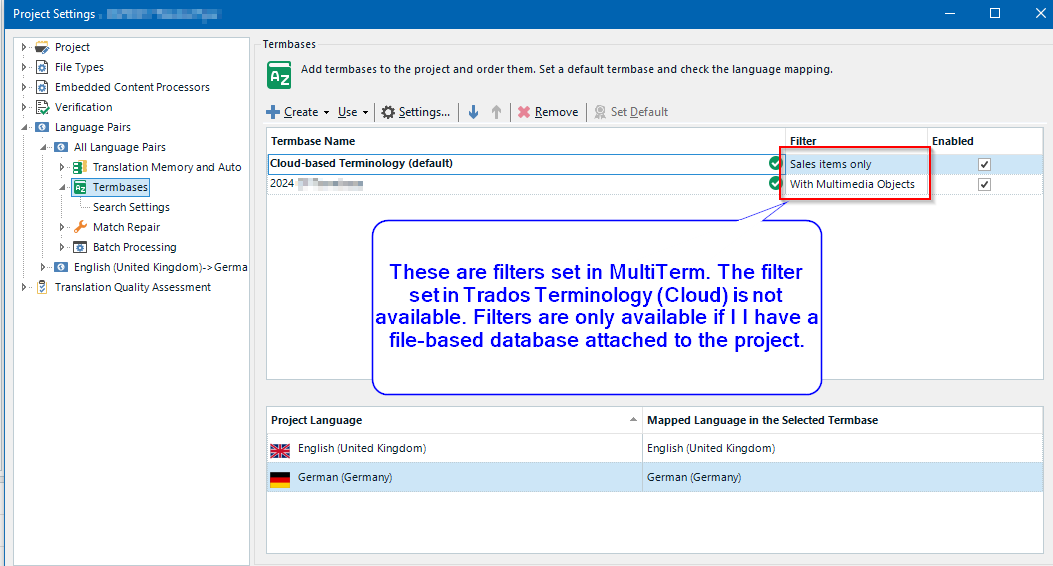Click the 'With Multimedia Objects' filter cell
This screenshot has width=1053, height=566.
[856, 185]
